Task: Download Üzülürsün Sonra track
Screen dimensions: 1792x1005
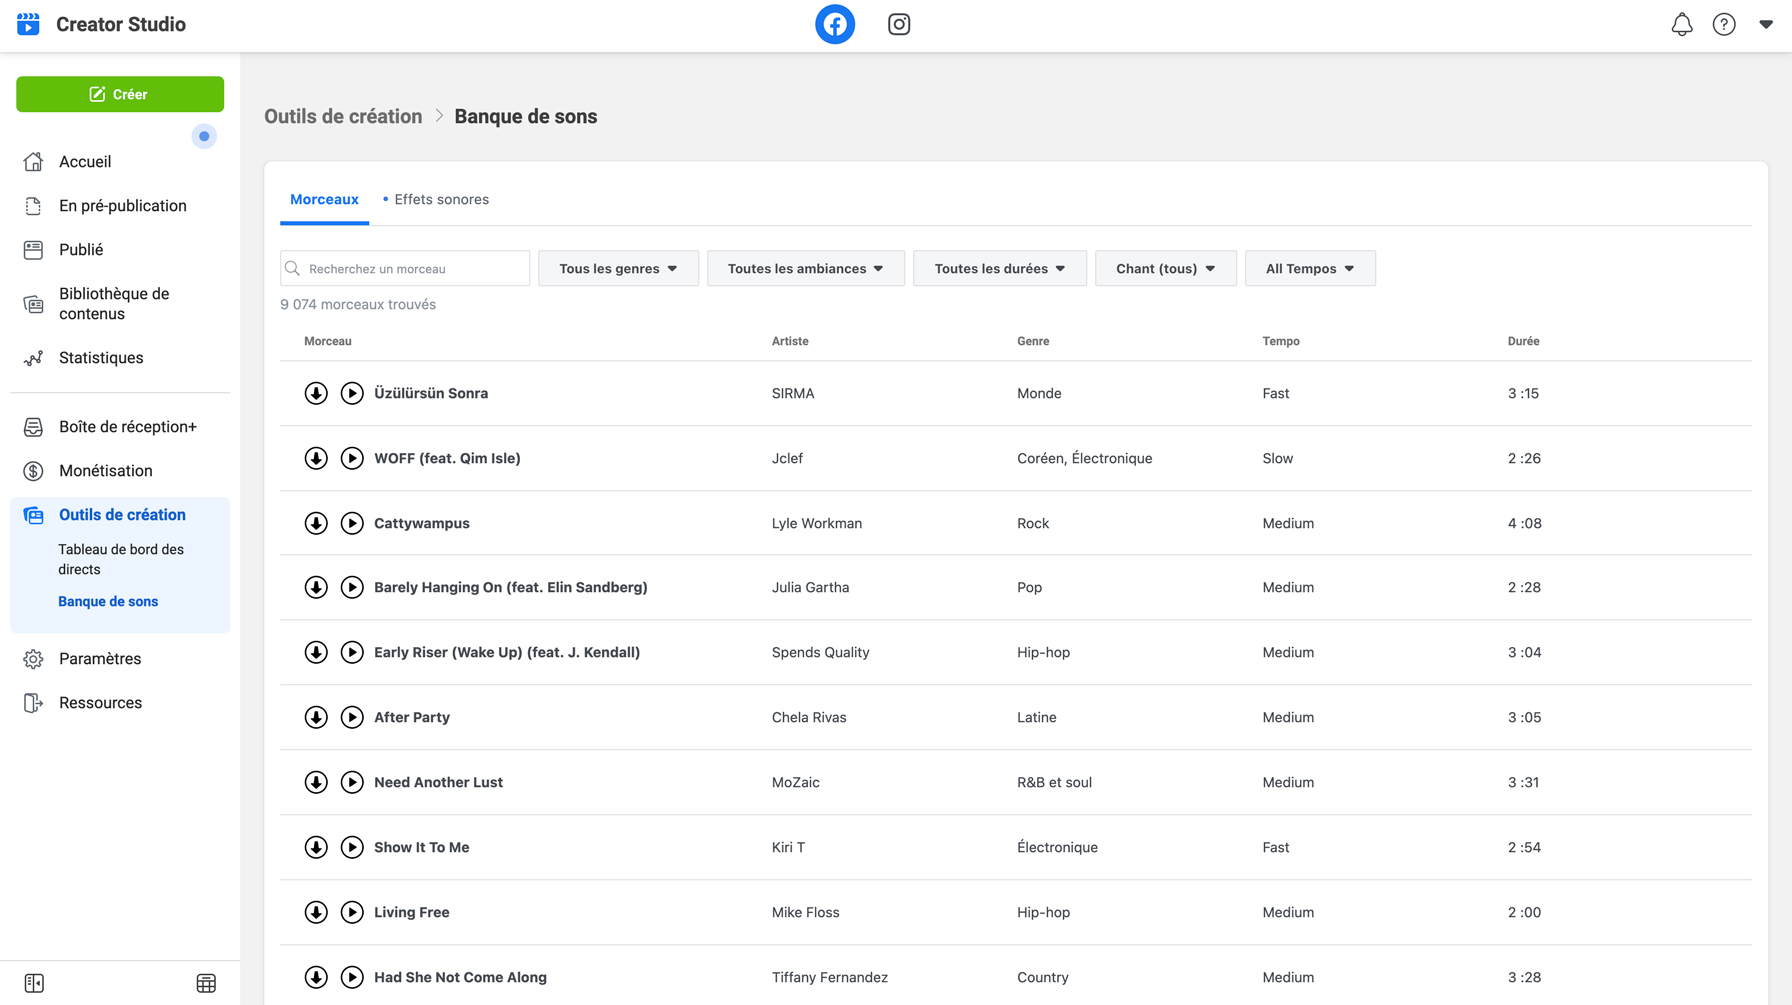Action: (x=316, y=393)
